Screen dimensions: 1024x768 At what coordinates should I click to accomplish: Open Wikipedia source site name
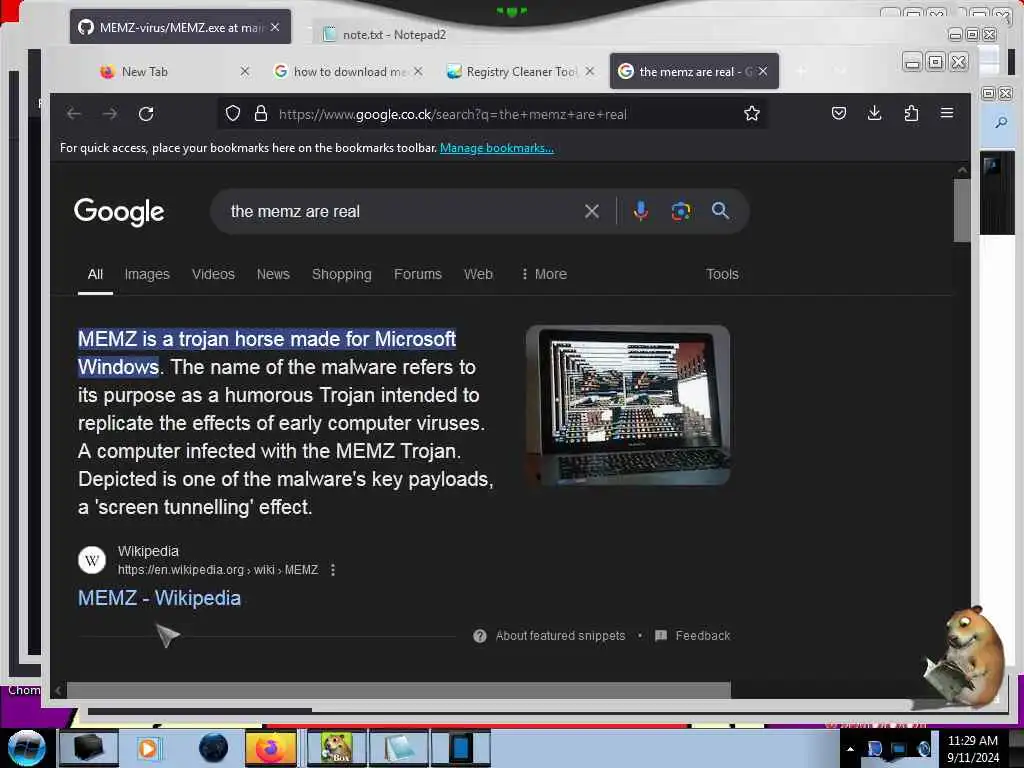pos(148,551)
